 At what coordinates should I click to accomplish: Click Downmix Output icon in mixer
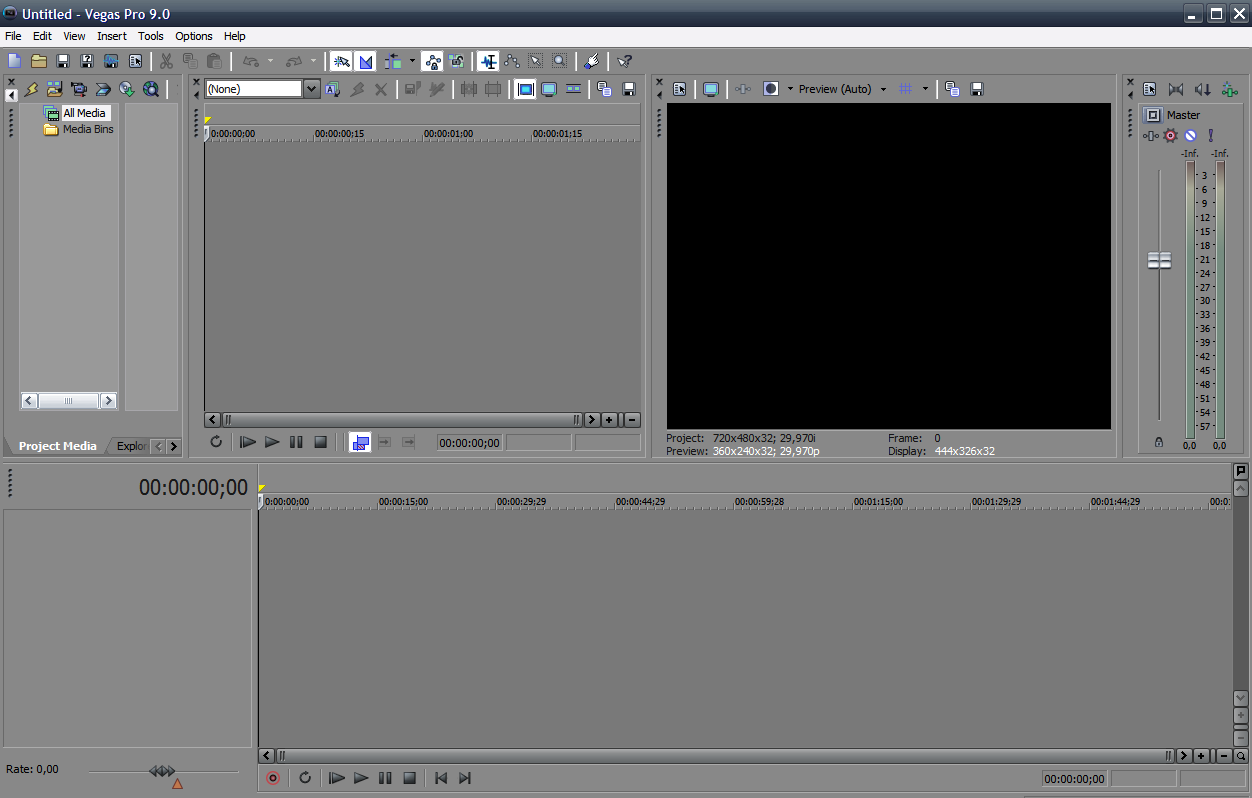(x=1176, y=89)
